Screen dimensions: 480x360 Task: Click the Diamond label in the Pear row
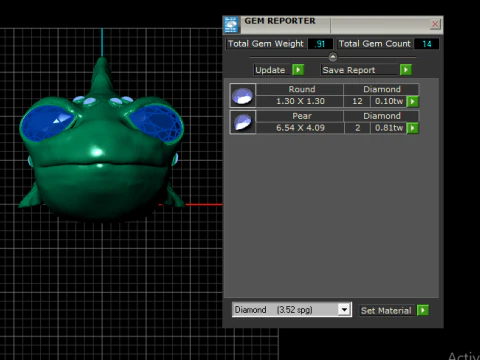tap(382, 116)
